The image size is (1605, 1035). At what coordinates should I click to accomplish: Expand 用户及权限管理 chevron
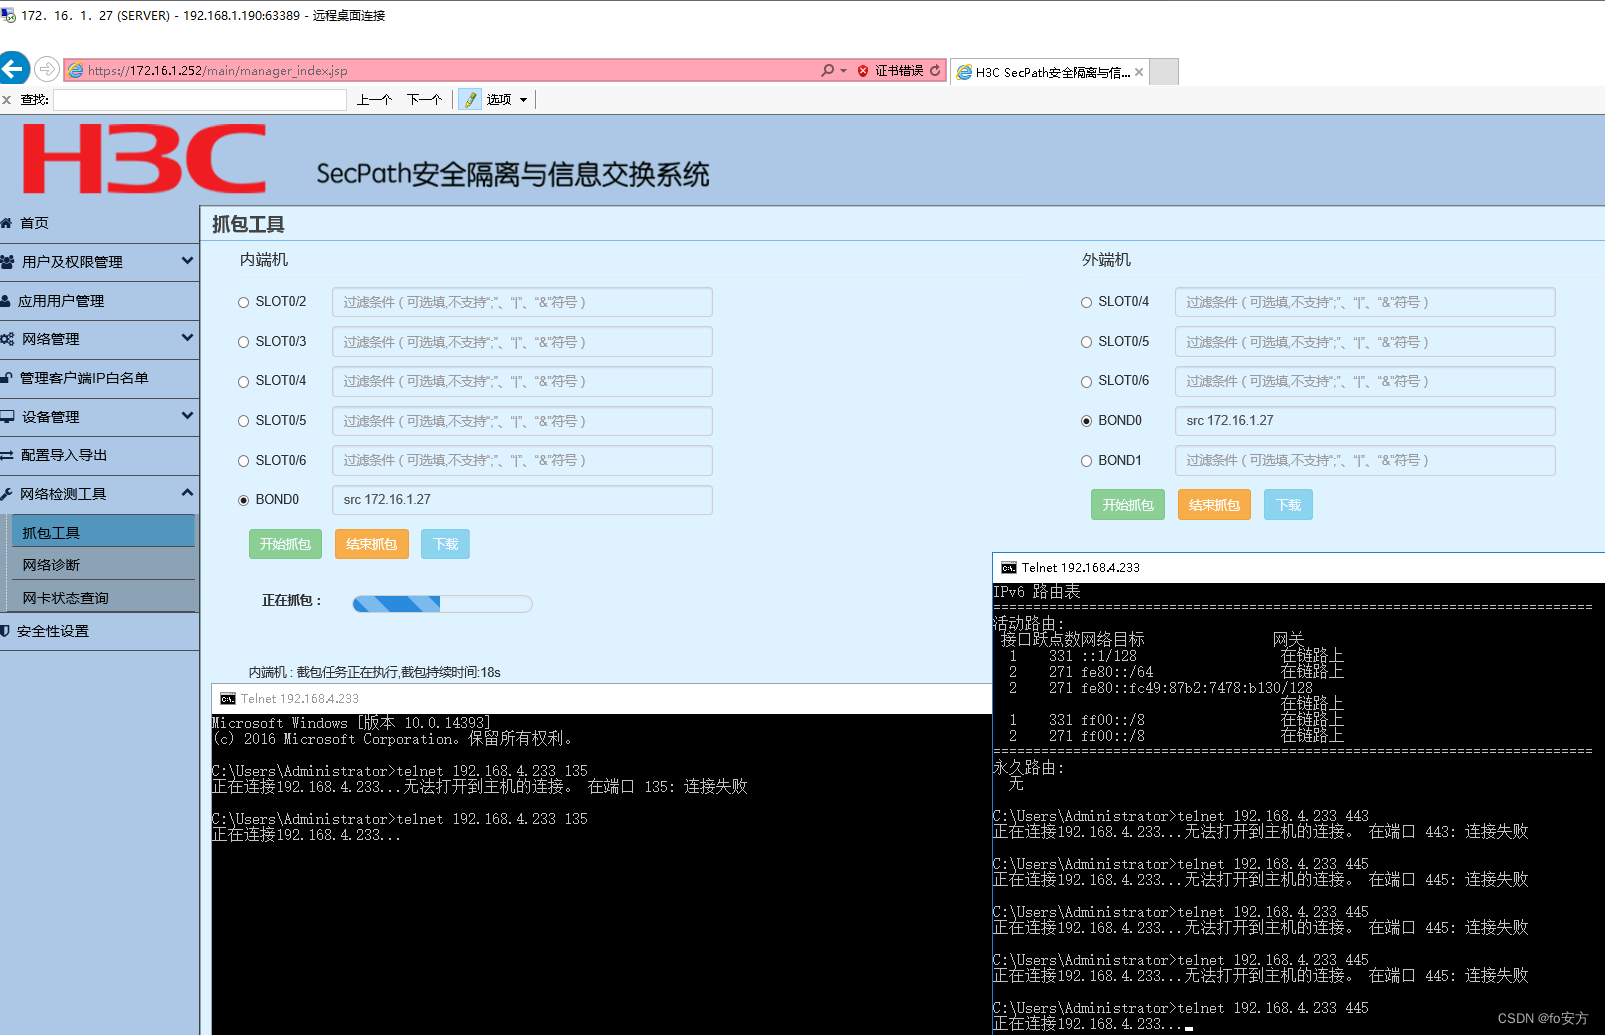(x=187, y=261)
